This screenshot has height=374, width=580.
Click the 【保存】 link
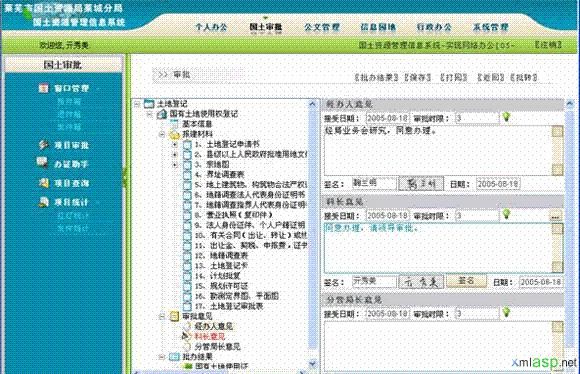pos(417,77)
